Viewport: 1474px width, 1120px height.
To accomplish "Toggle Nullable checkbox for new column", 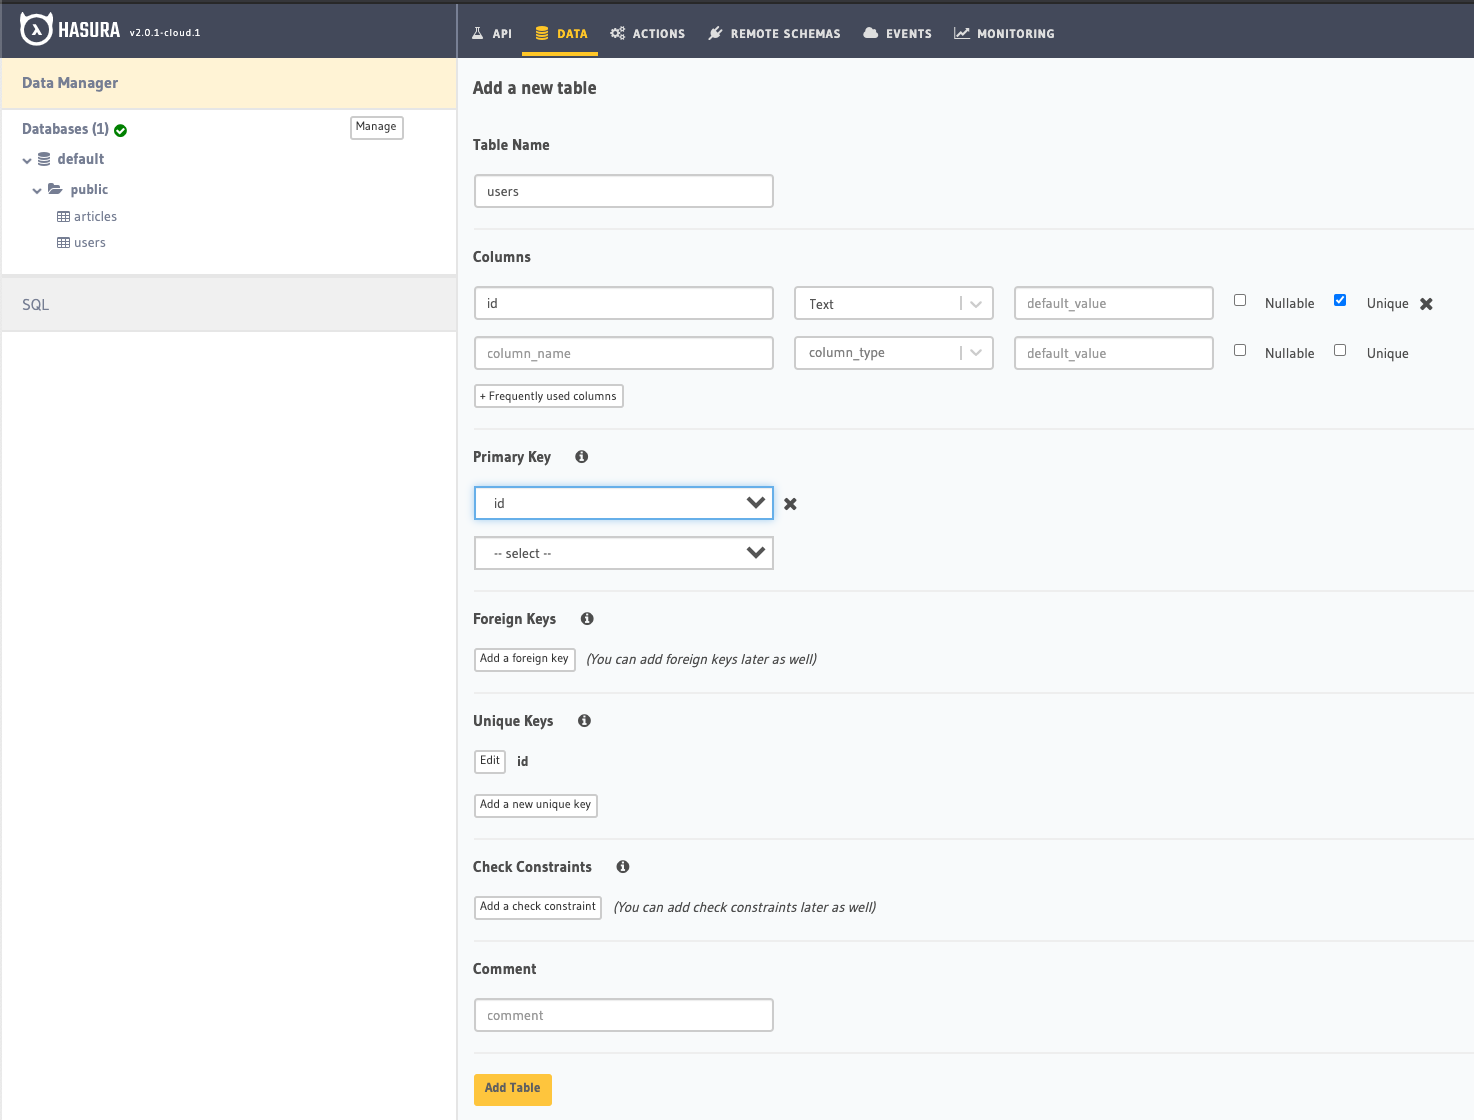I will pyautogui.click(x=1240, y=350).
